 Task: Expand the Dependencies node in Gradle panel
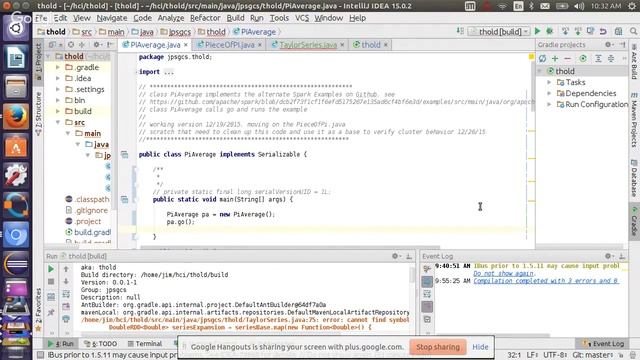click(549, 93)
